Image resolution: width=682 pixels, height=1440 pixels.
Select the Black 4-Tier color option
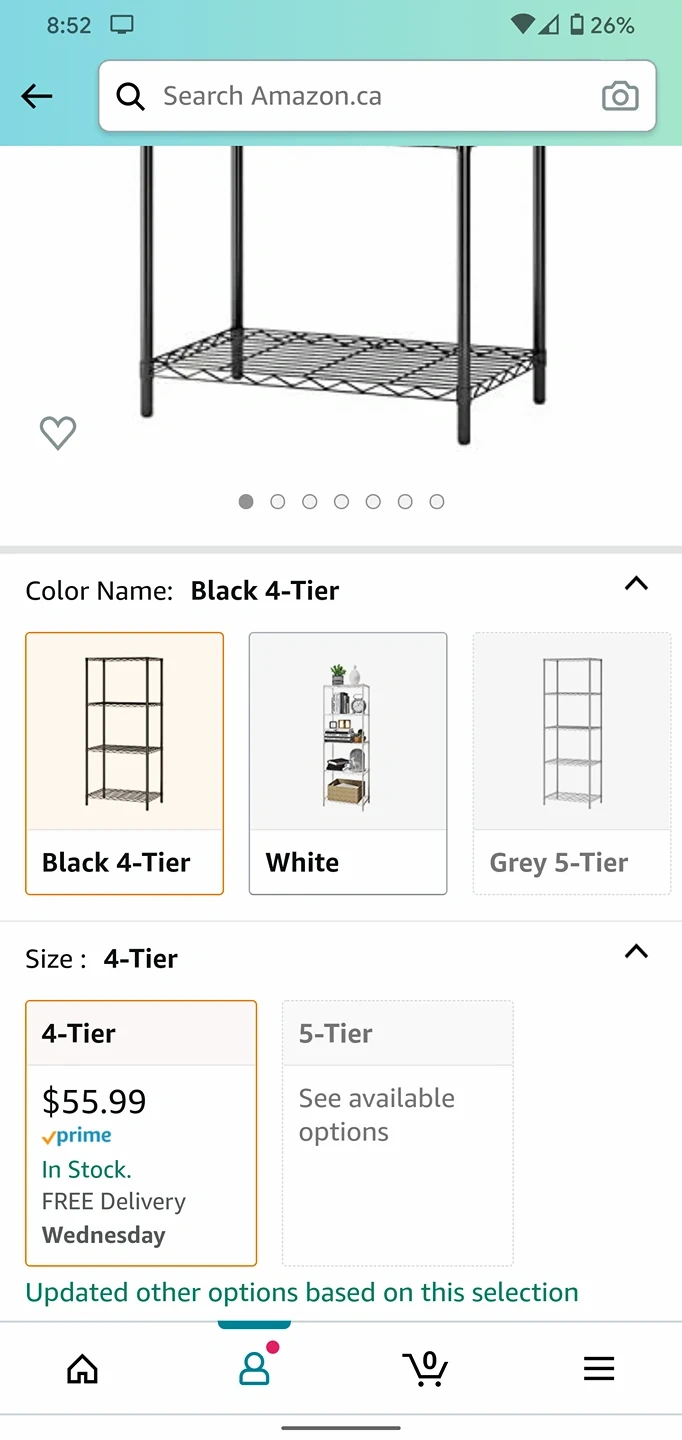click(x=125, y=763)
